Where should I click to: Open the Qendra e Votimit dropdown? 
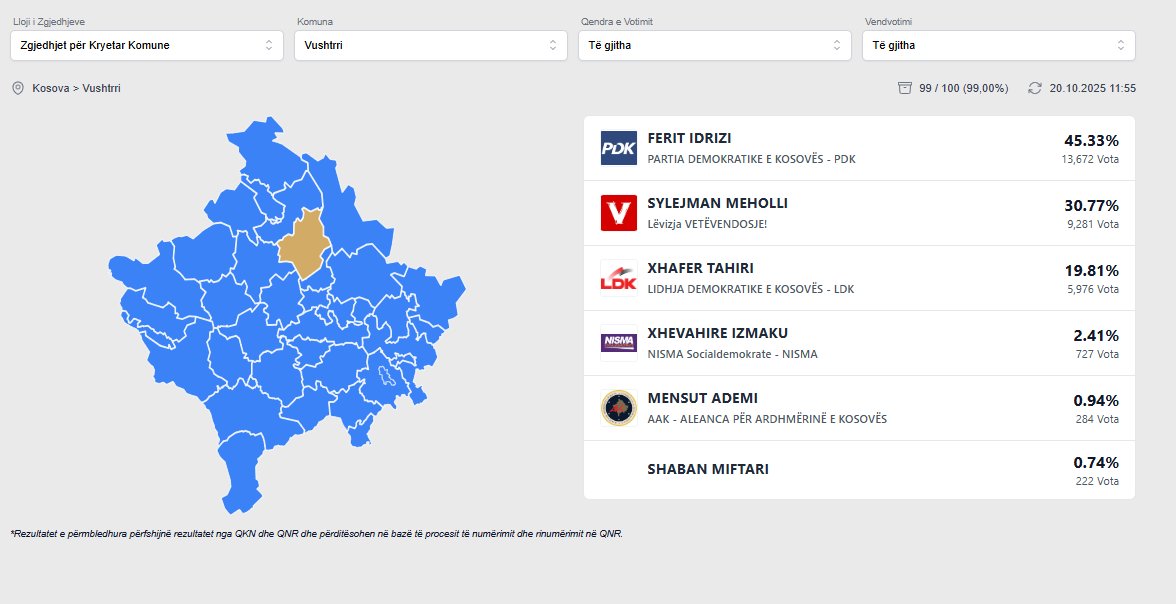click(x=715, y=45)
